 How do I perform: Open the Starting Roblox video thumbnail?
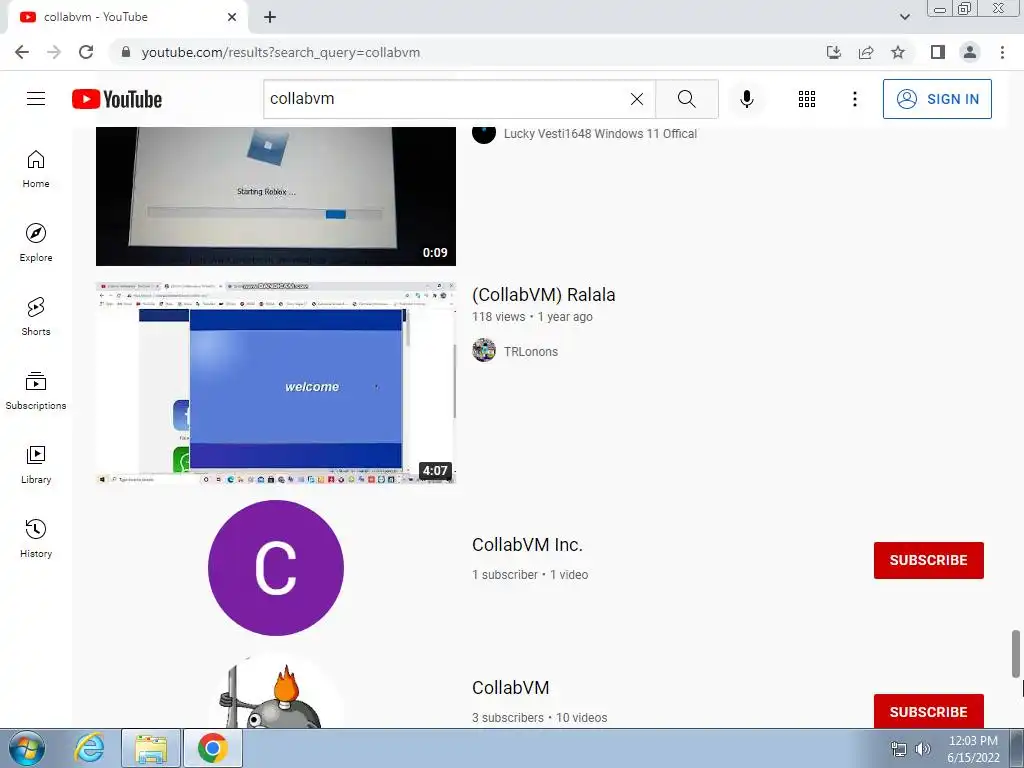point(276,196)
